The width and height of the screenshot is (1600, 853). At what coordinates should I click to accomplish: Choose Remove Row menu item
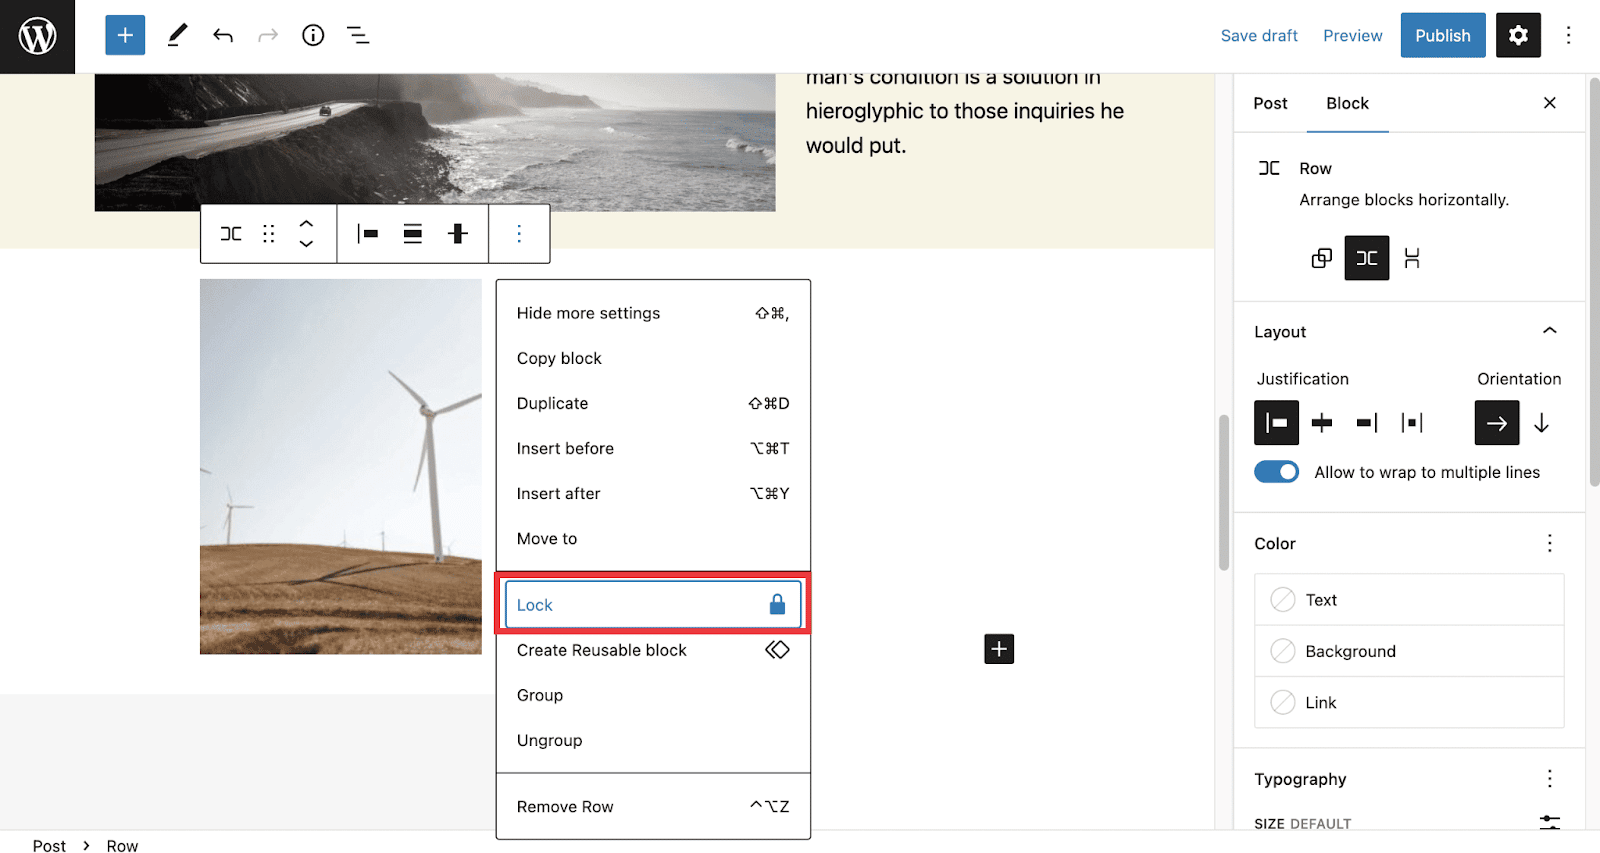coord(653,806)
